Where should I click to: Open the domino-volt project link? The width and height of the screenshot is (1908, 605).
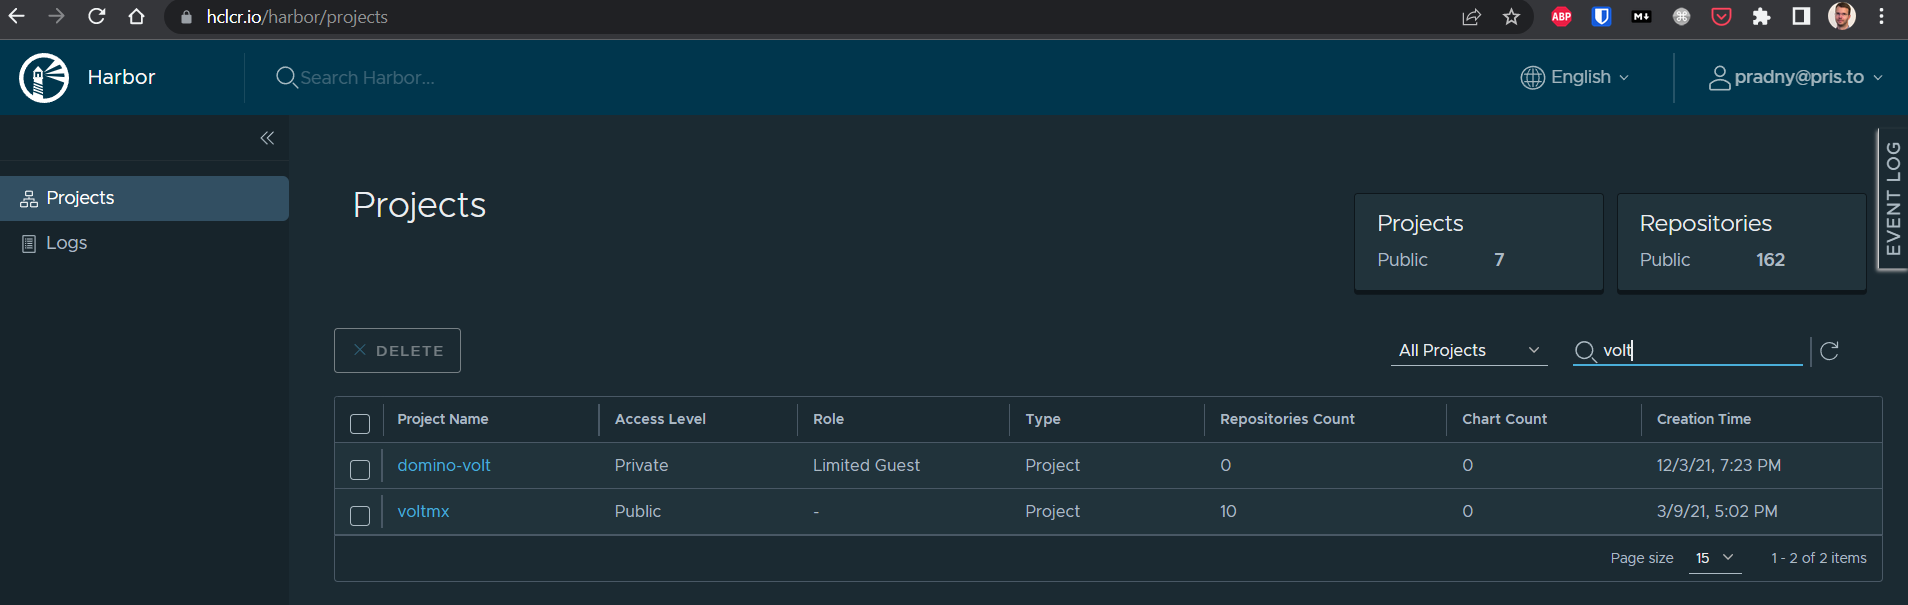444,465
